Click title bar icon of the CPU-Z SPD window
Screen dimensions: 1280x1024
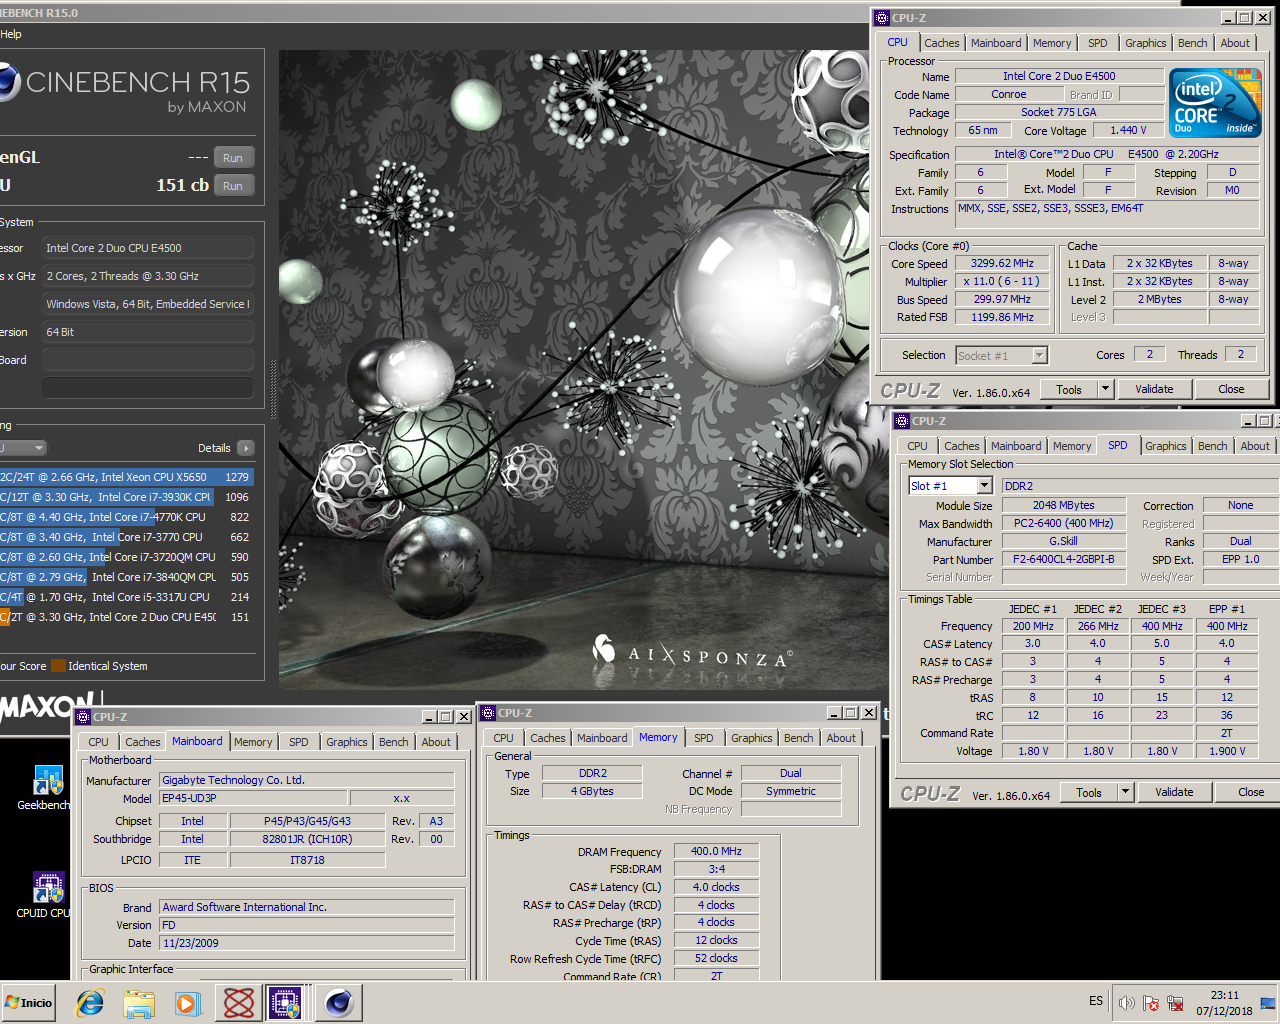[x=902, y=421]
